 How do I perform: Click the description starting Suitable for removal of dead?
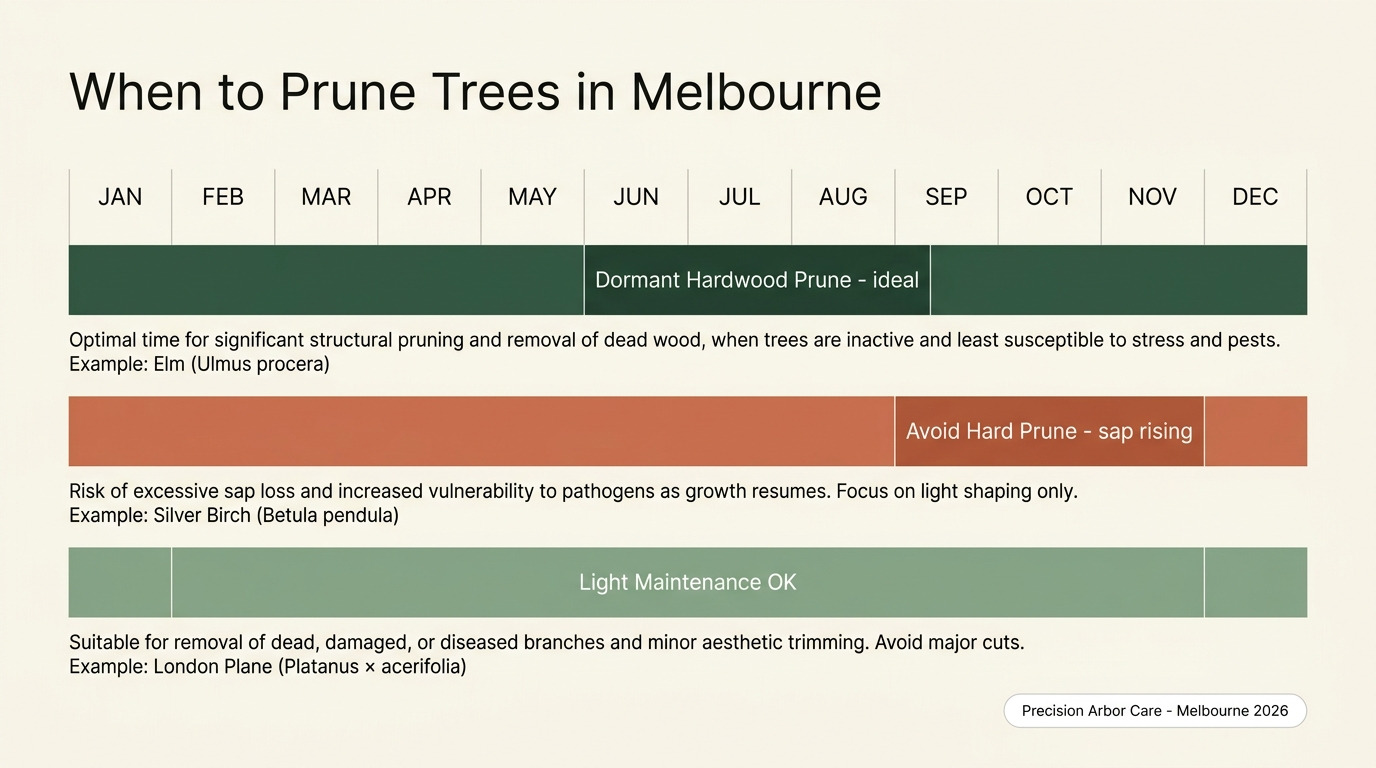[x=547, y=642]
